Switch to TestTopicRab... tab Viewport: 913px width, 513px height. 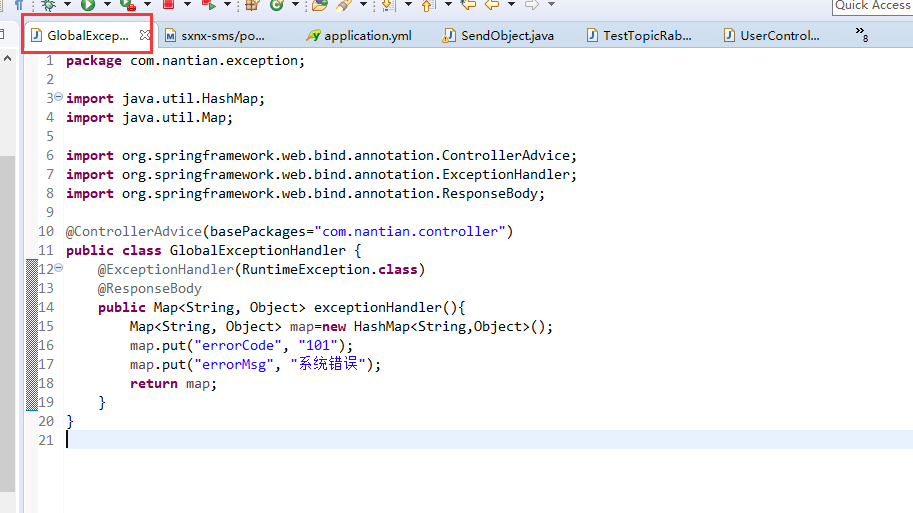tap(640, 36)
